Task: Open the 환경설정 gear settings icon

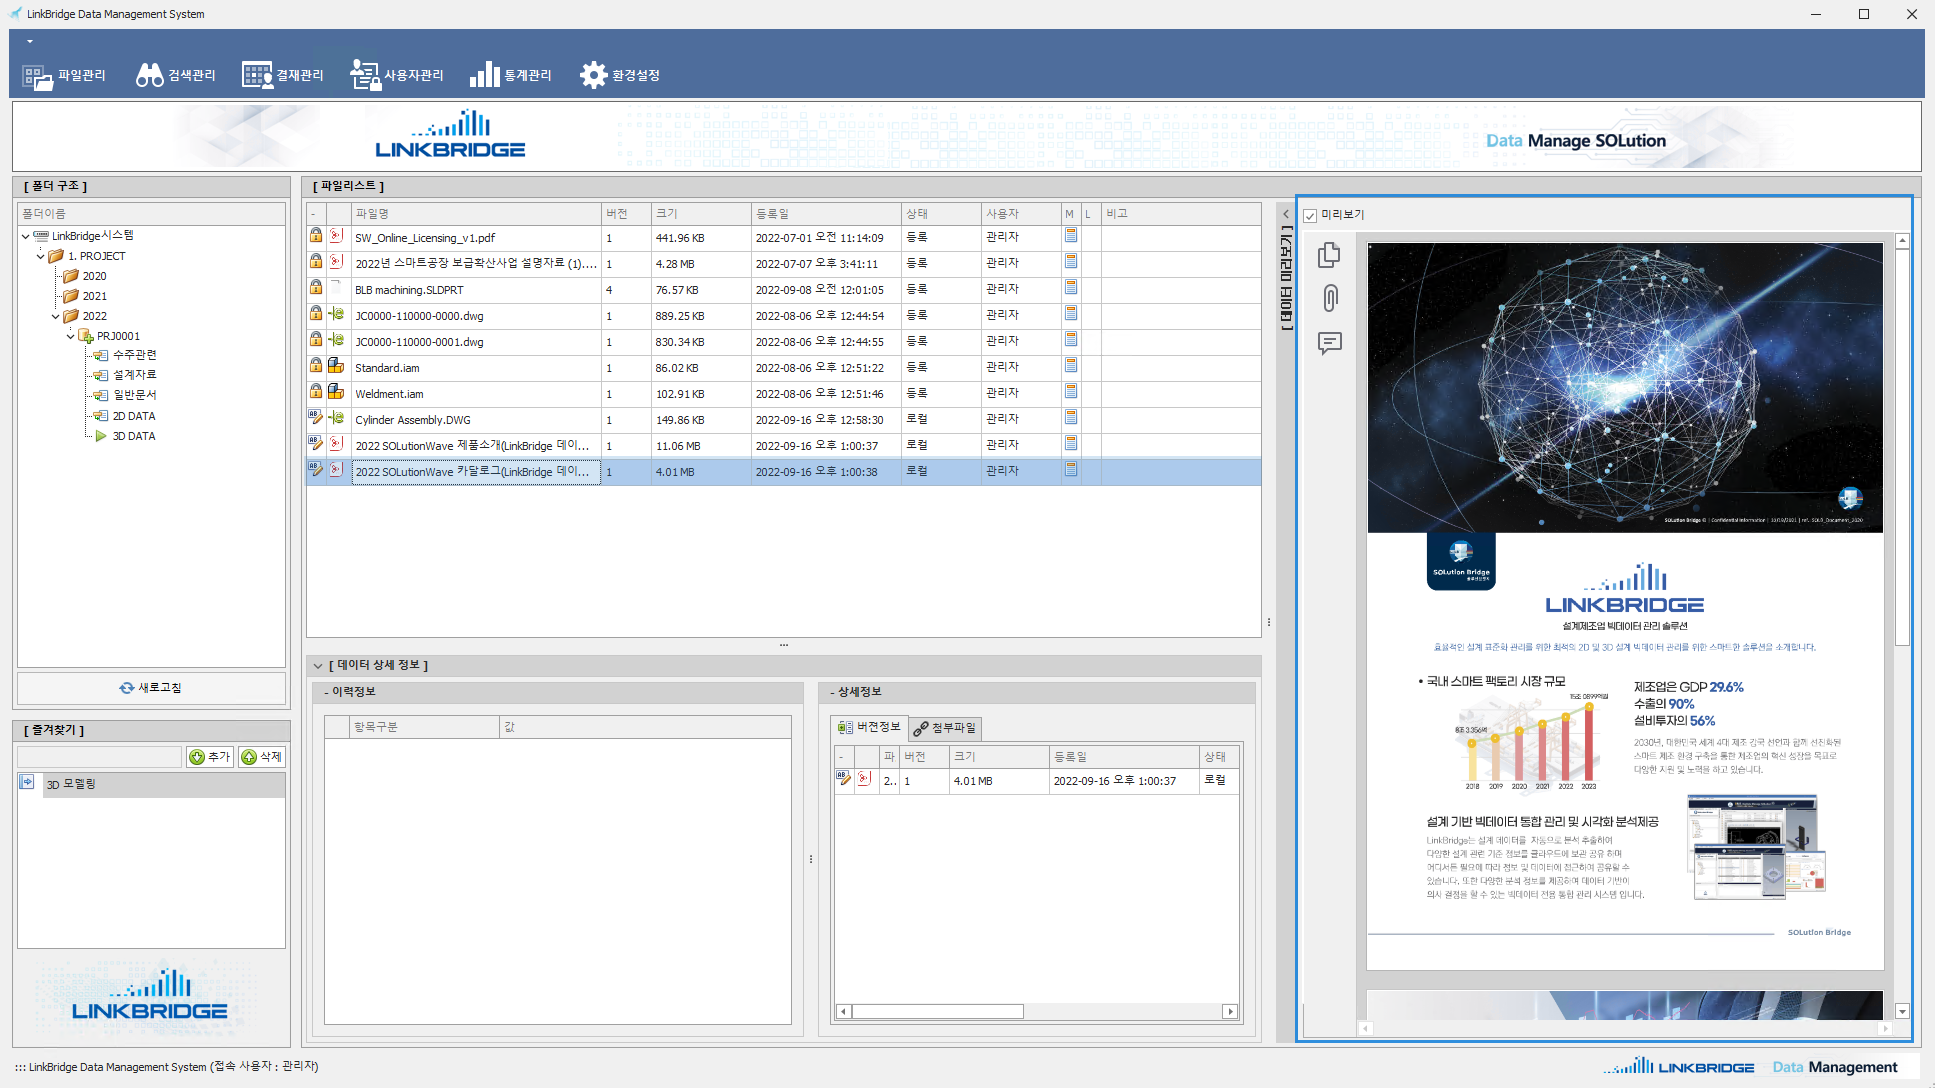Action: (x=593, y=76)
